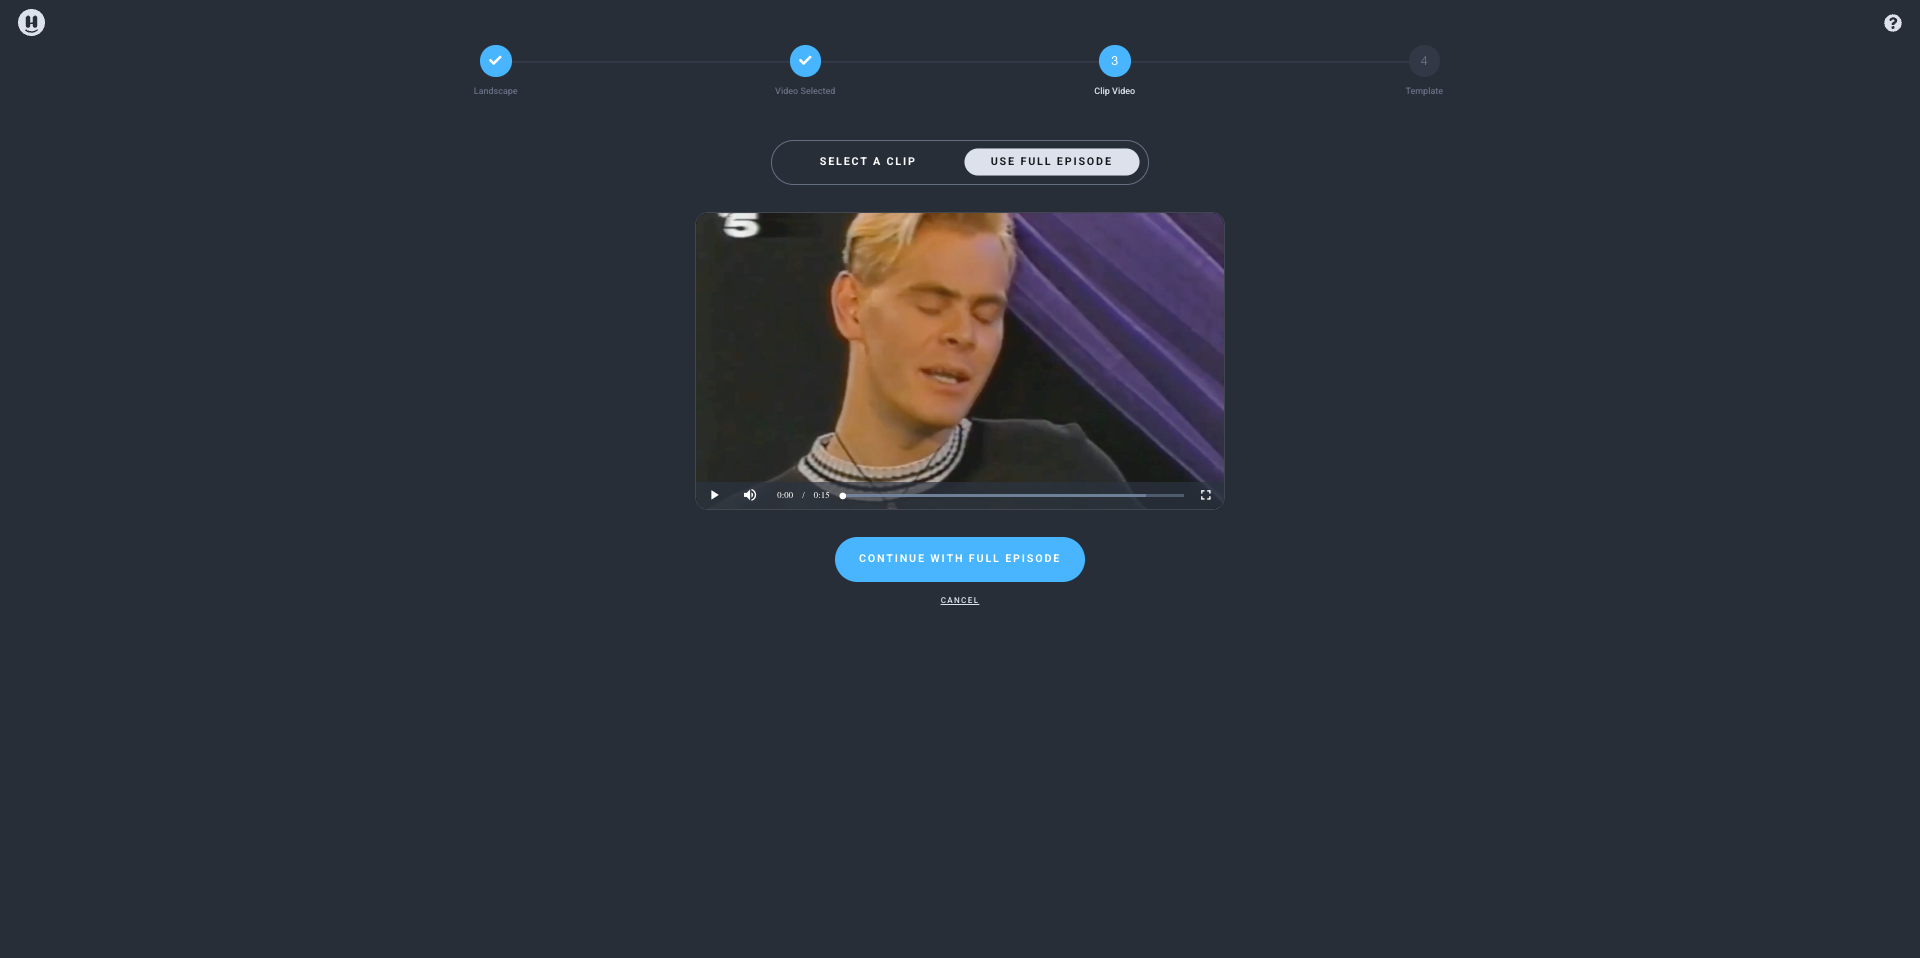The image size is (1920, 958).
Task: Return to the Video Selected step checkmark
Action: pyautogui.click(x=805, y=61)
